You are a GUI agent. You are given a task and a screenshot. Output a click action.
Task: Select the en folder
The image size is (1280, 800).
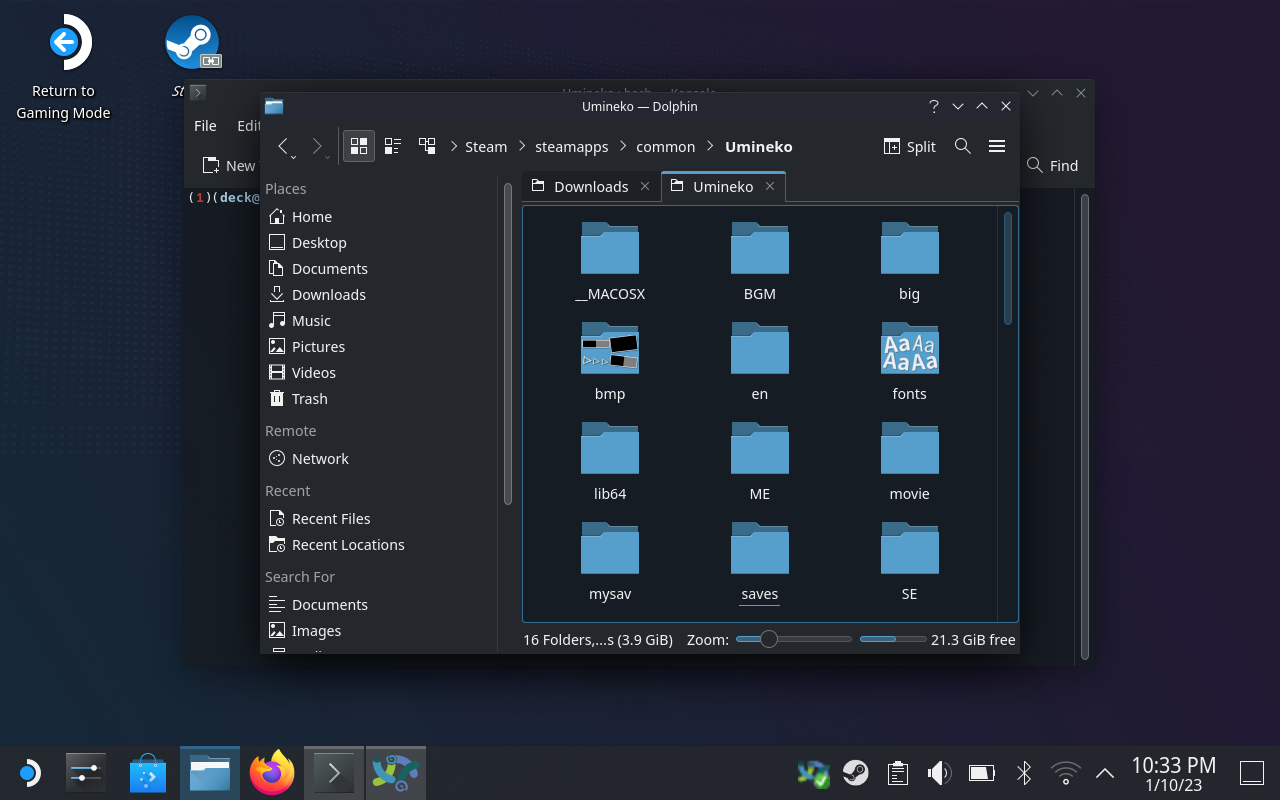pyautogui.click(x=760, y=362)
